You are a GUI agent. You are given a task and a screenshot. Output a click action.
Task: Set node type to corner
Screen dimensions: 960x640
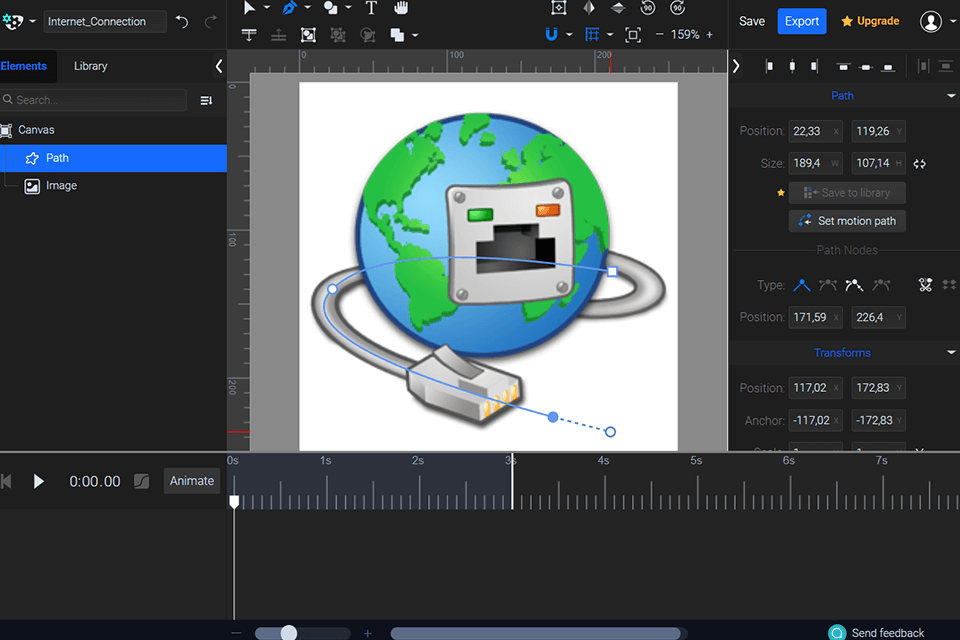tap(801, 285)
